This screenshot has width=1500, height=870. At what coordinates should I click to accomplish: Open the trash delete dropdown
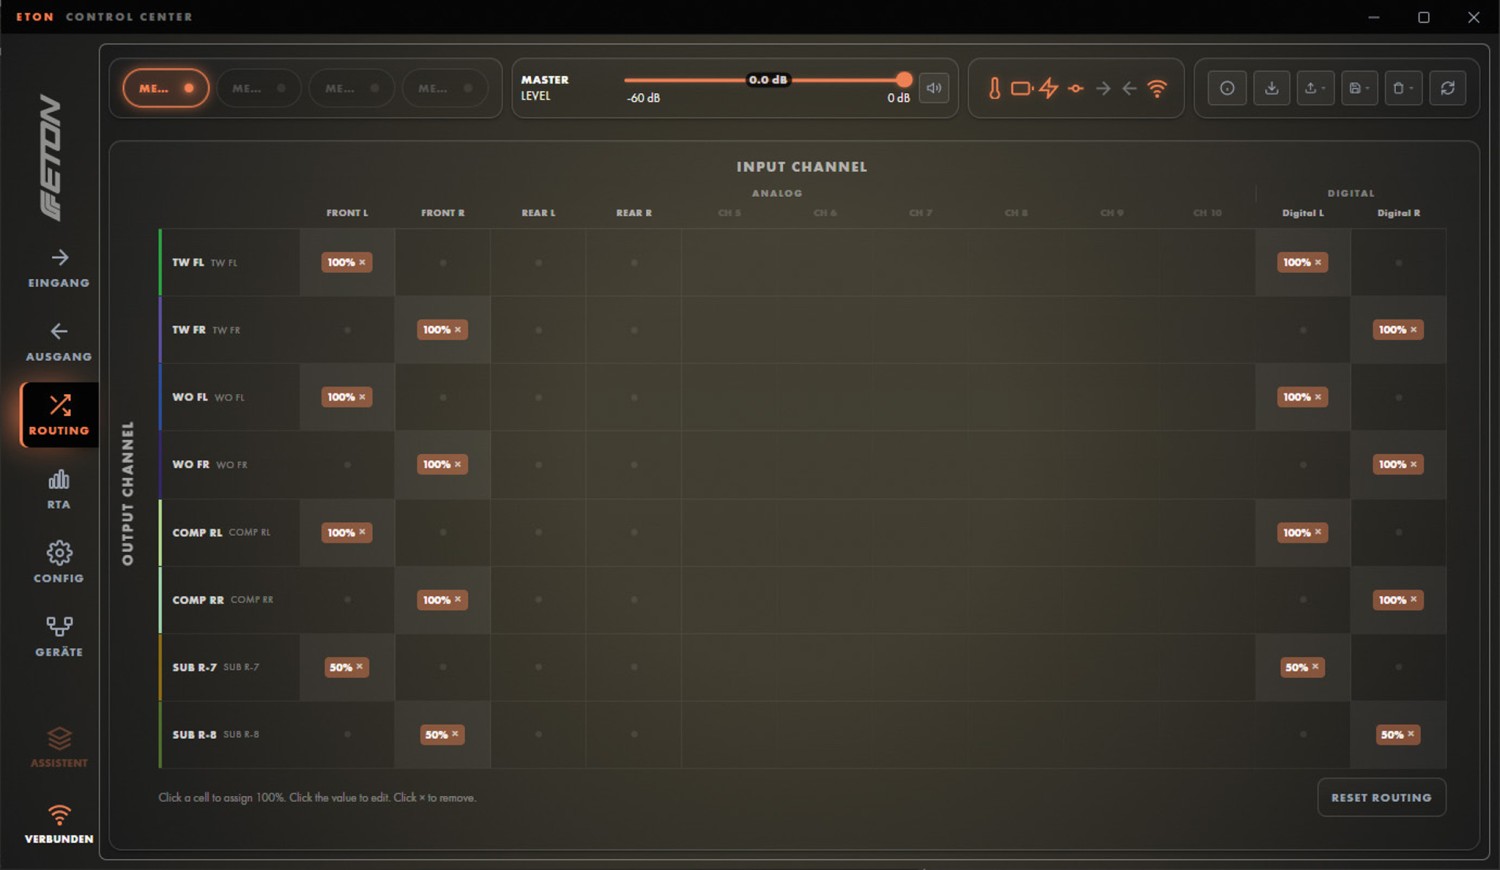point(1403,88)
